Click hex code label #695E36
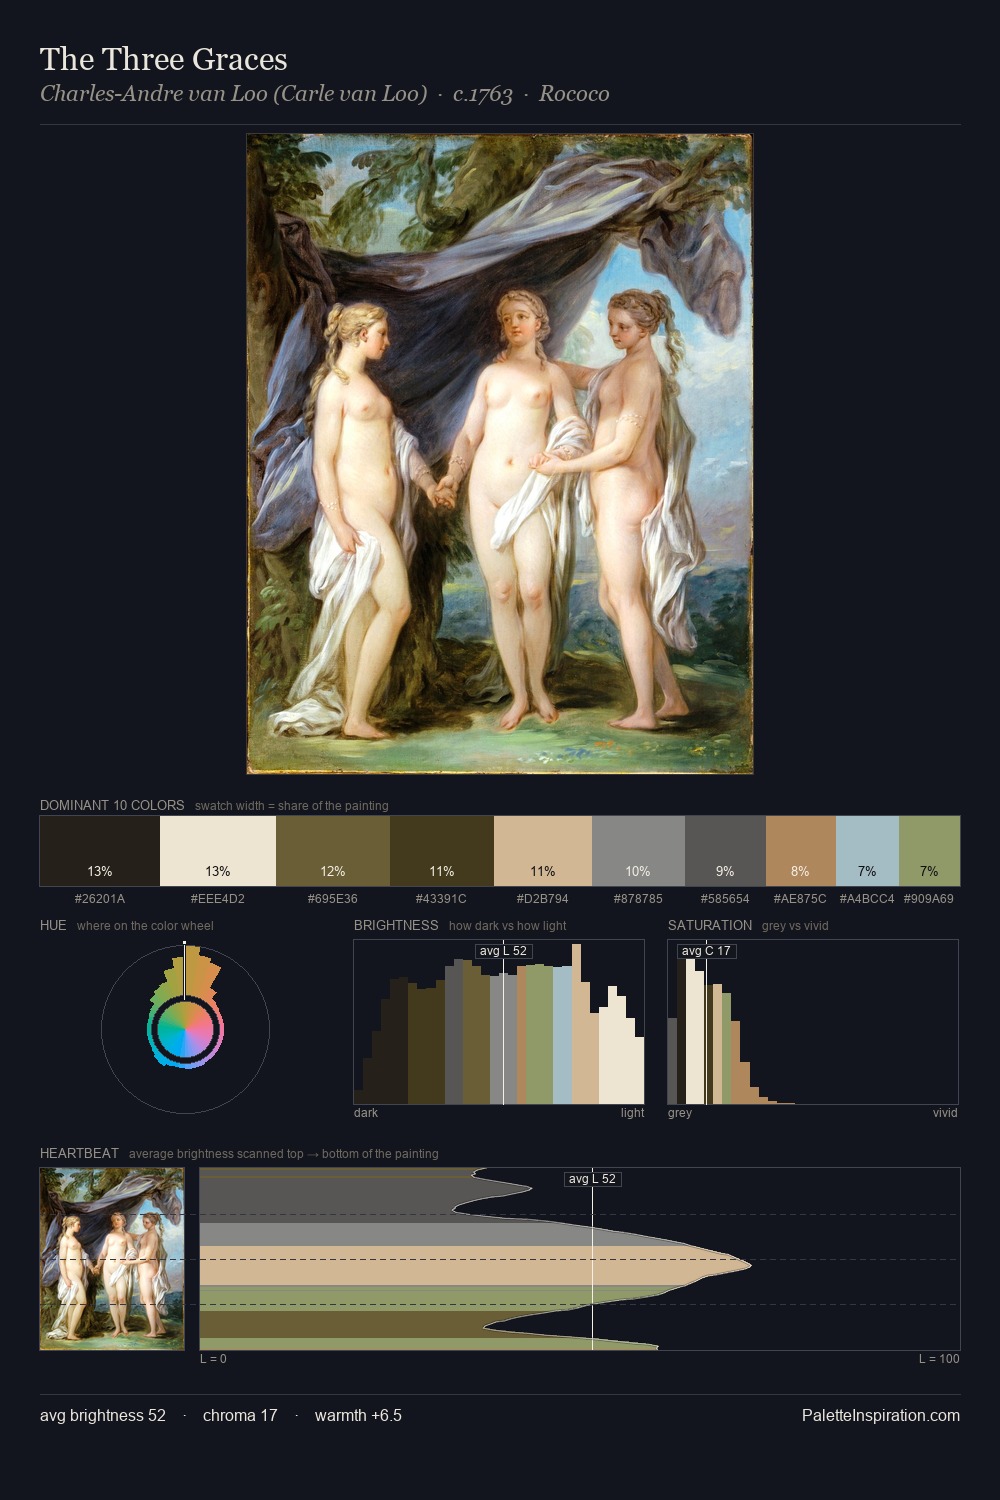This screenshot has width=1000, height=1500. 333,898
